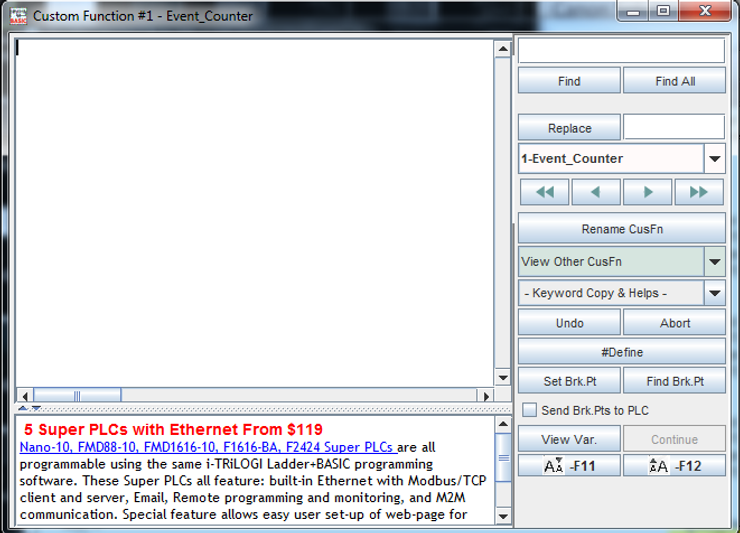
Task: Click the Undo button
Action: (x=569, y=323)
